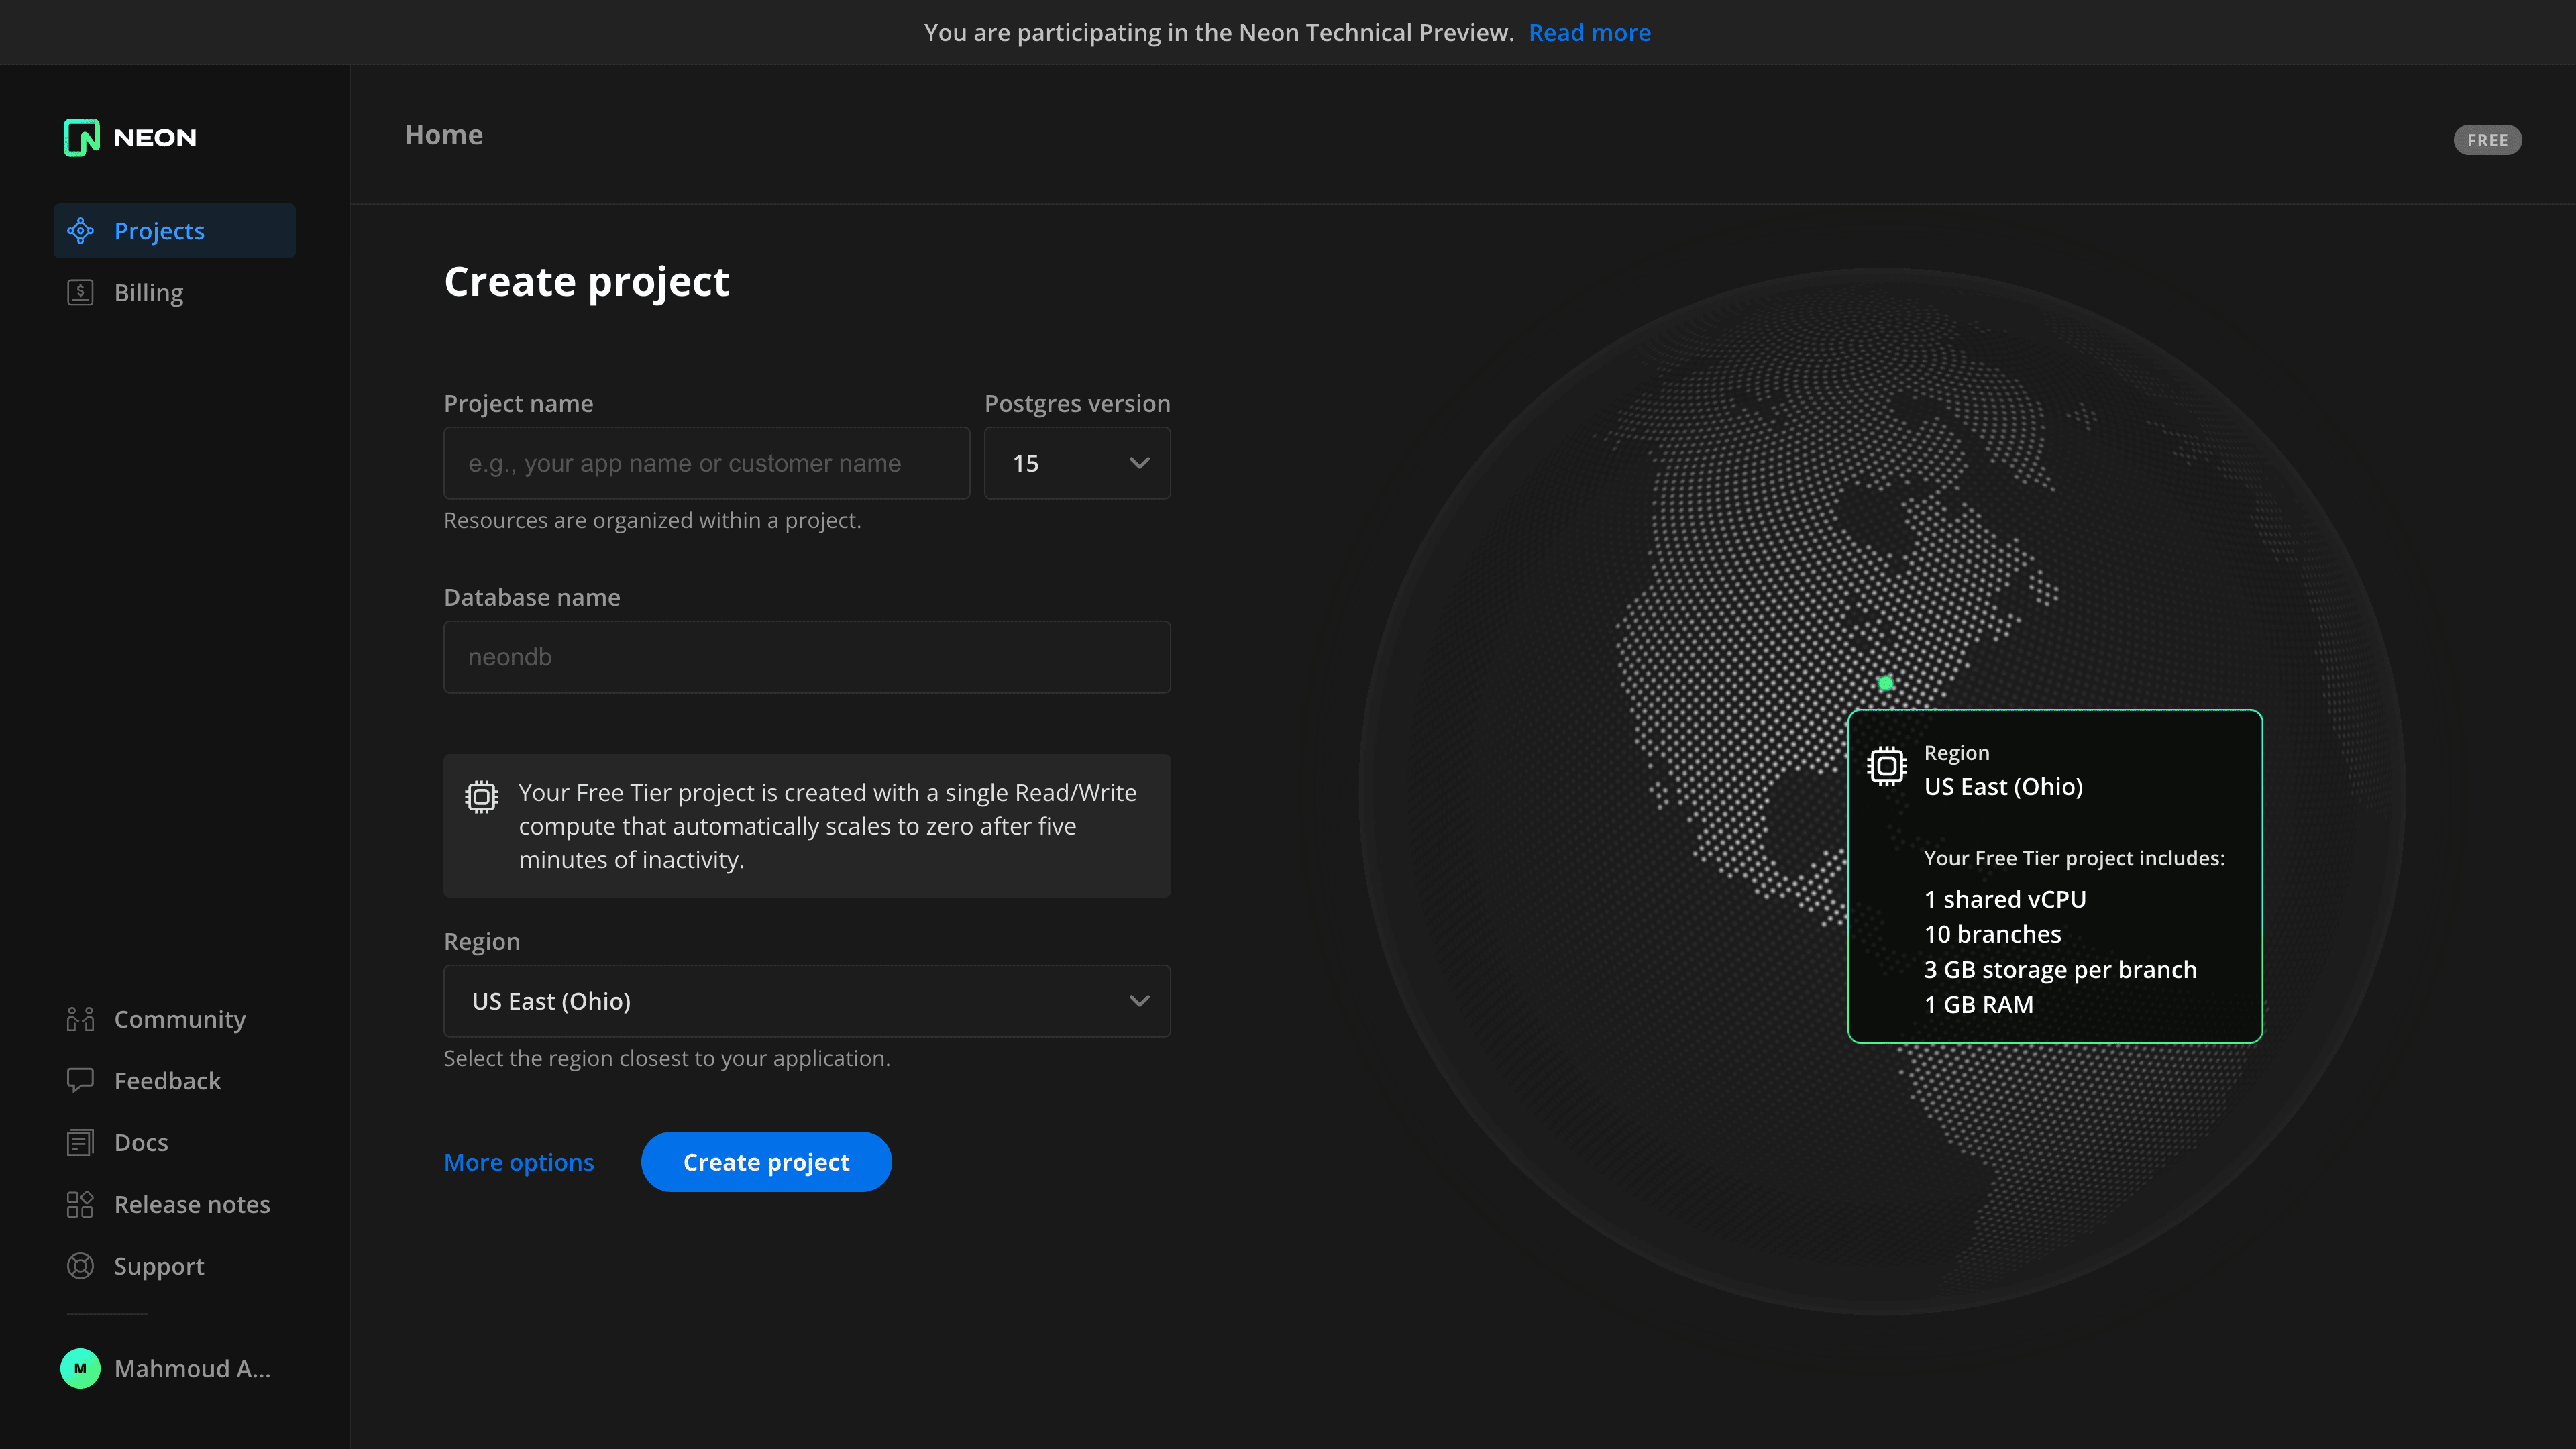Click the More options link
The width and height of the screenshot is (2576, 1449).
(x=518, y=1162)
